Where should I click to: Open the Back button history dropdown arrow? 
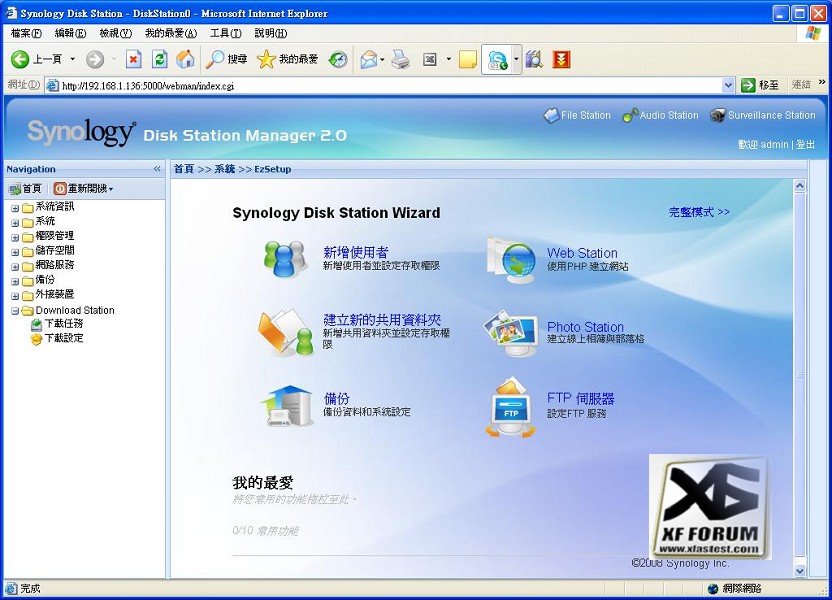(x=73, y=59)
